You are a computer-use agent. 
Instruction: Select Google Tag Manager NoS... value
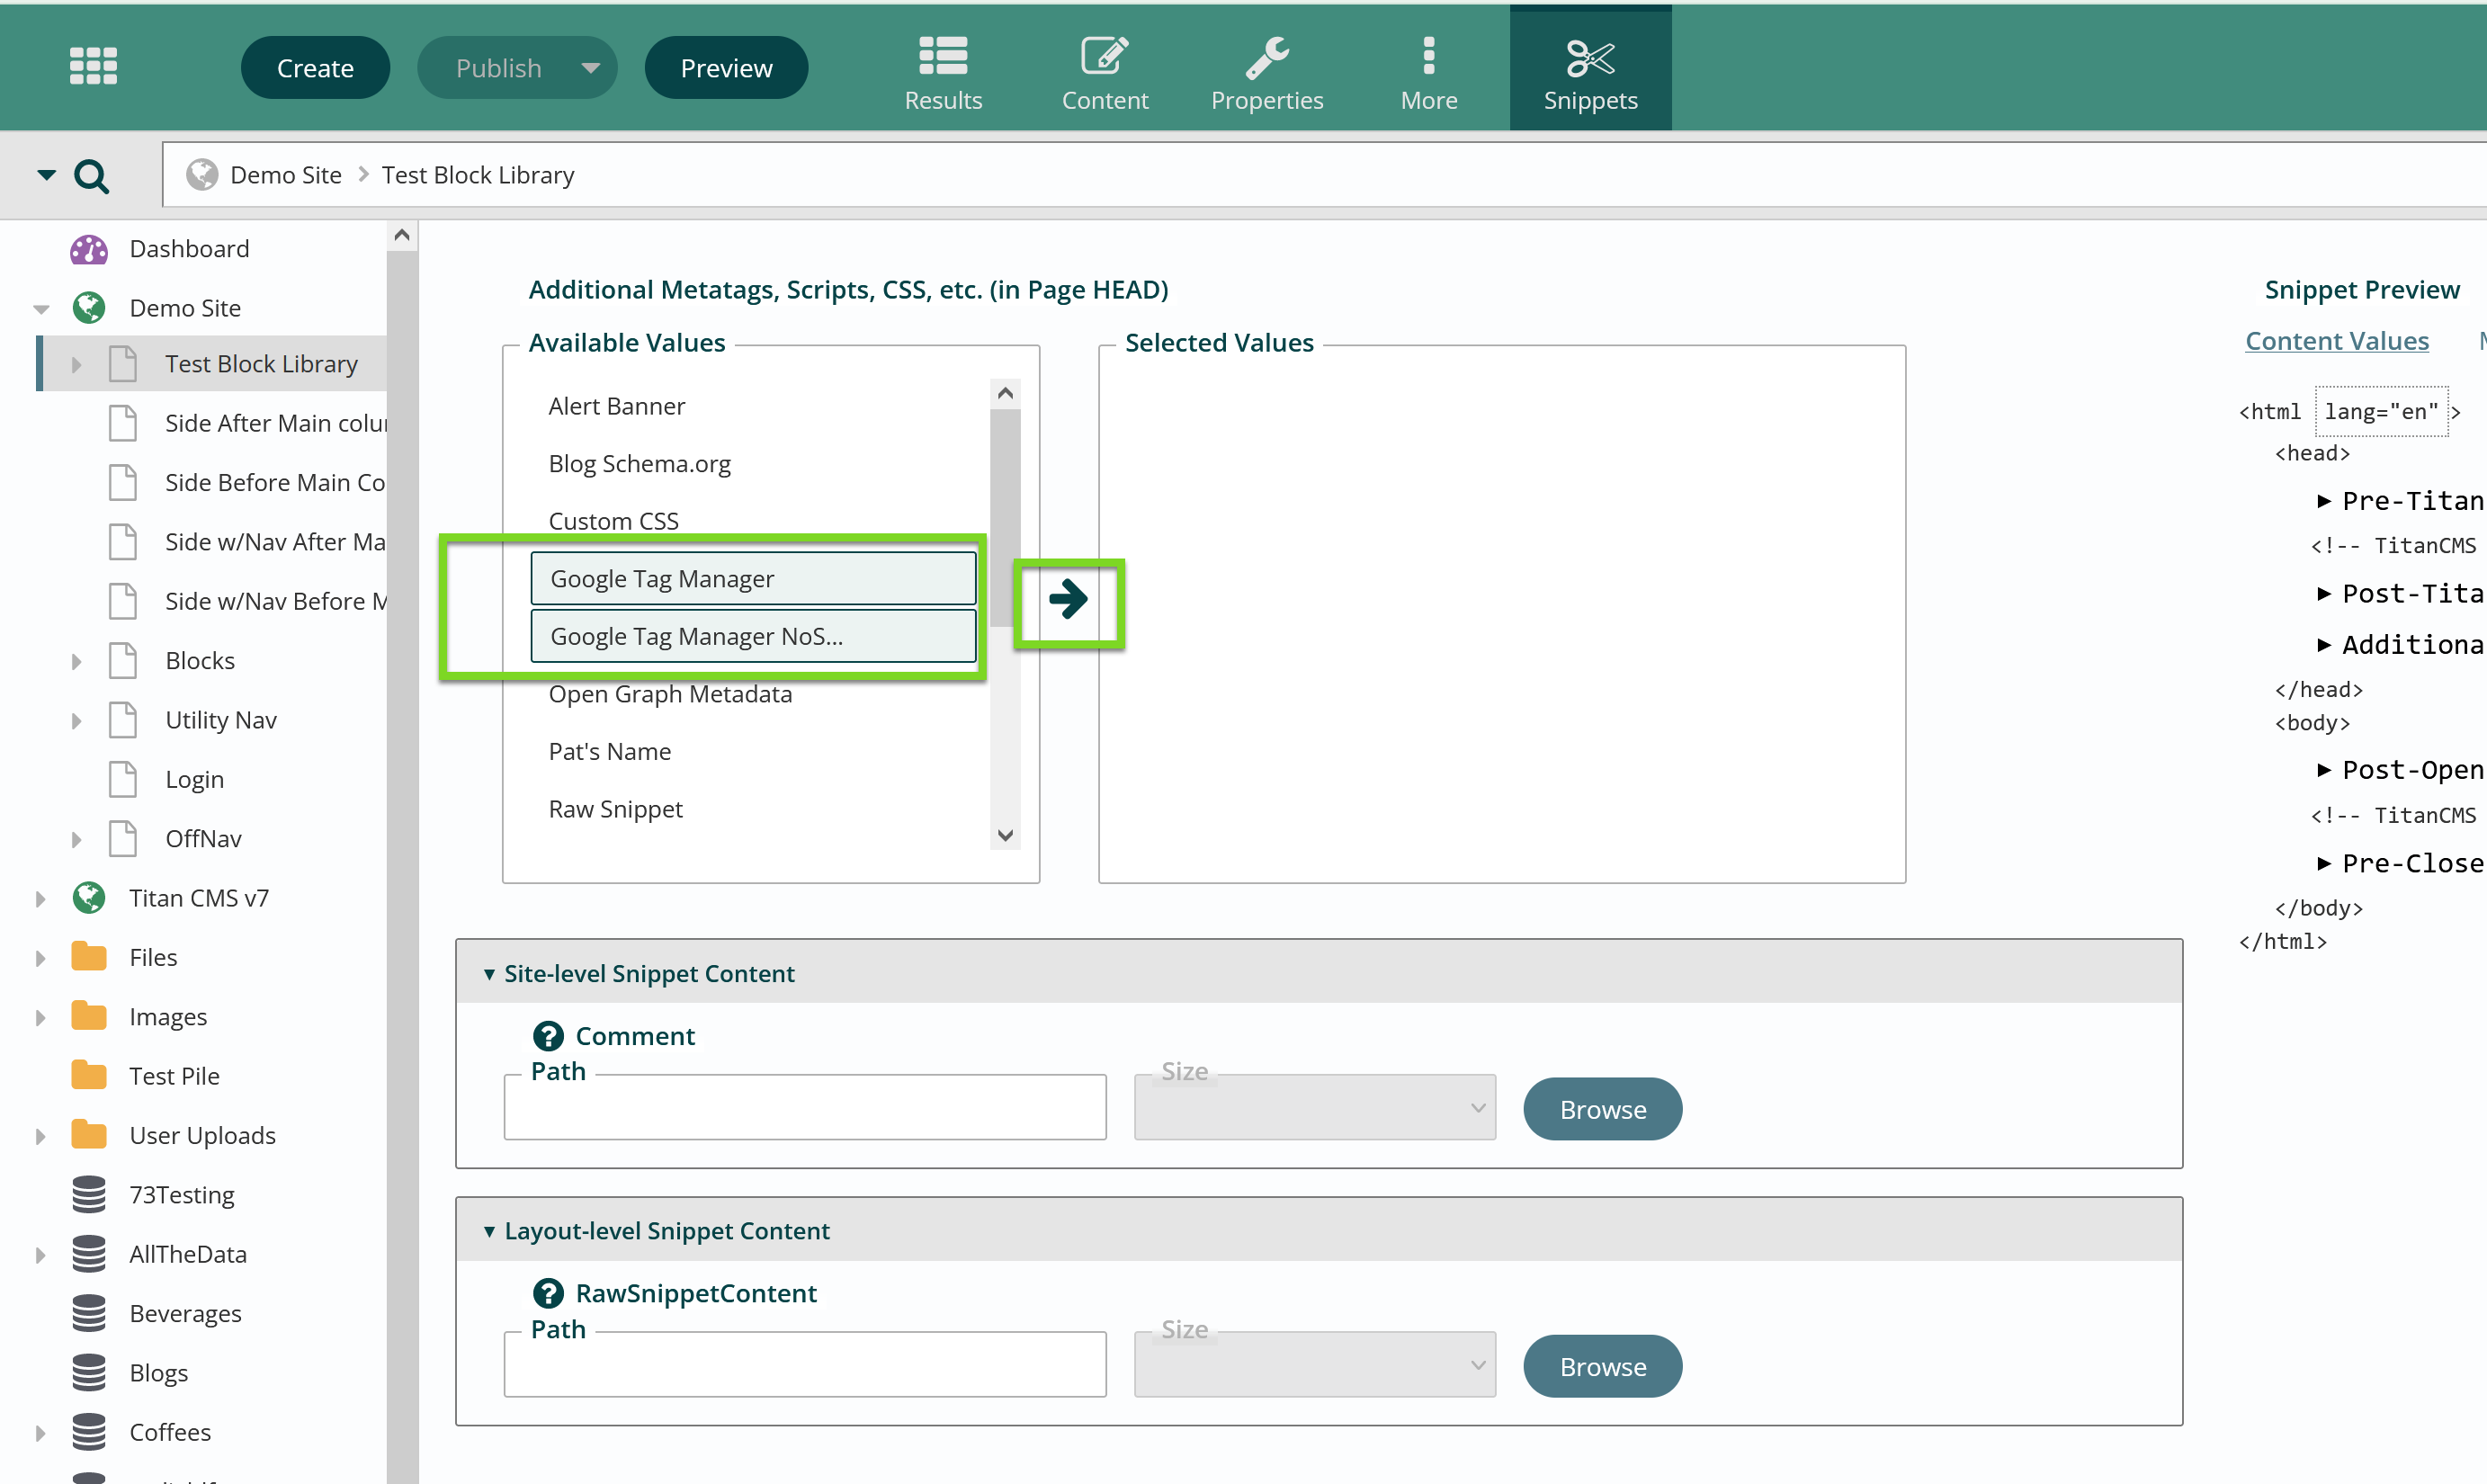[755, 636]
